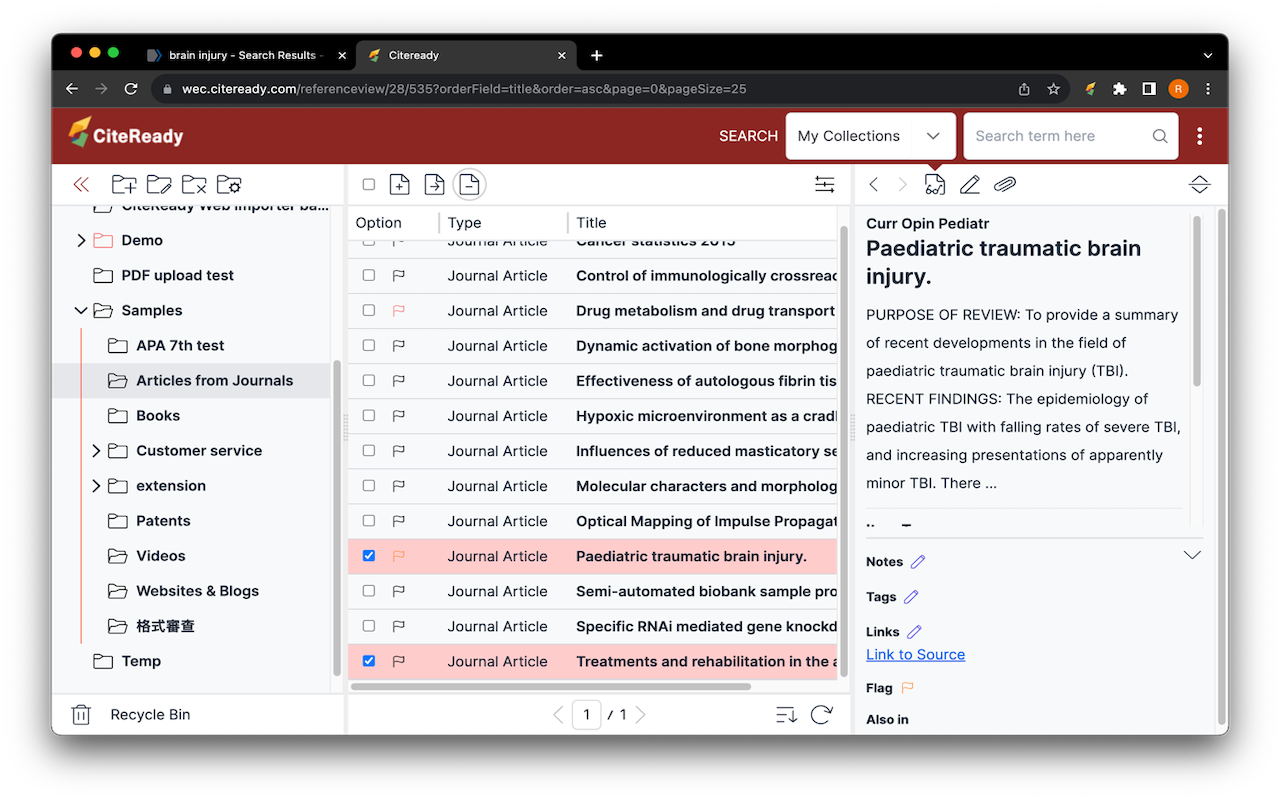The image size is (1280, 800).
Task: Go to previous page of results
Action: point(559,715)
